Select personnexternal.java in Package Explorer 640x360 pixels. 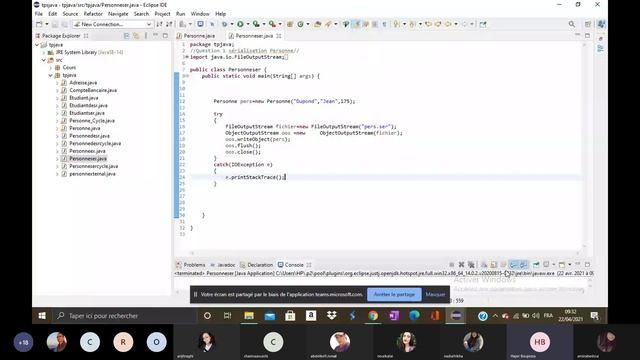92,174
